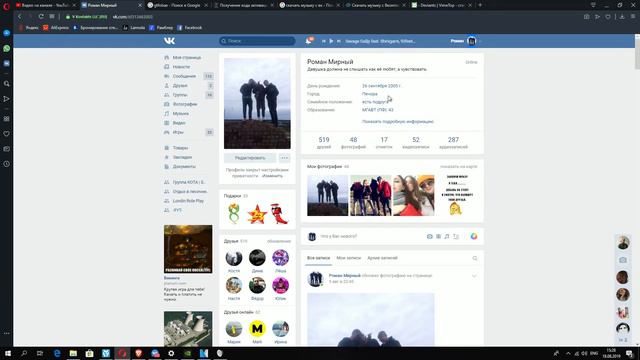Click the browser back arrow
Image resolution: width=640 pixels, height=360 pixels.
pyautogui.click(x=19, y=16)
